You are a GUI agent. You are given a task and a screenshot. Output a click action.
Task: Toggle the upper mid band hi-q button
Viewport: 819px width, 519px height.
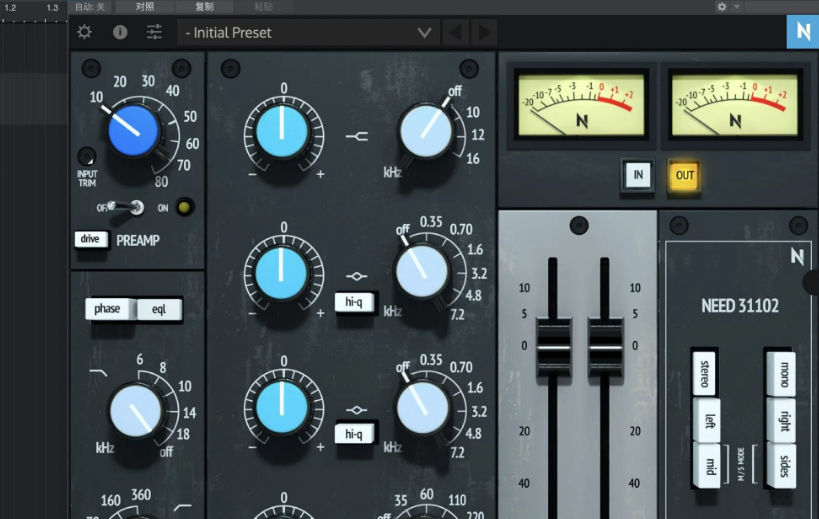(354, 302)
